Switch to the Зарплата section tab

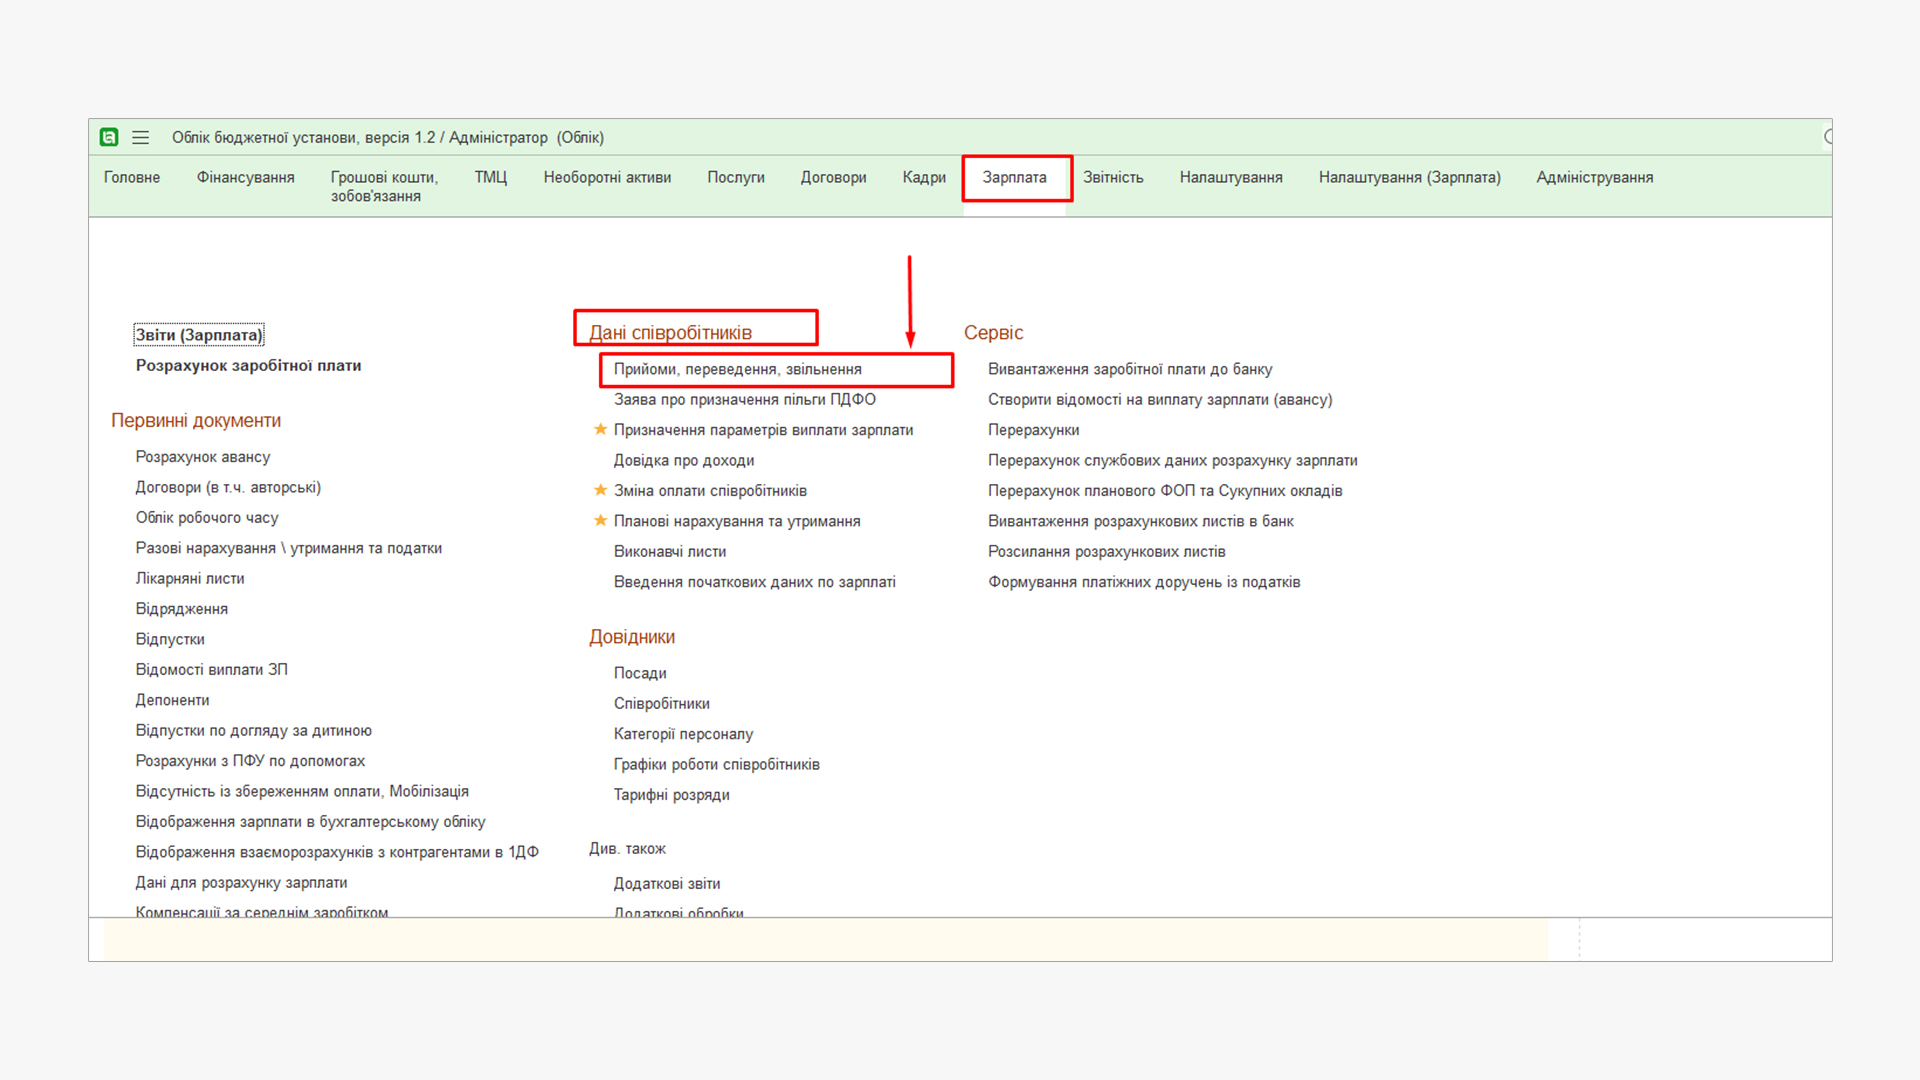(1014, 177)
